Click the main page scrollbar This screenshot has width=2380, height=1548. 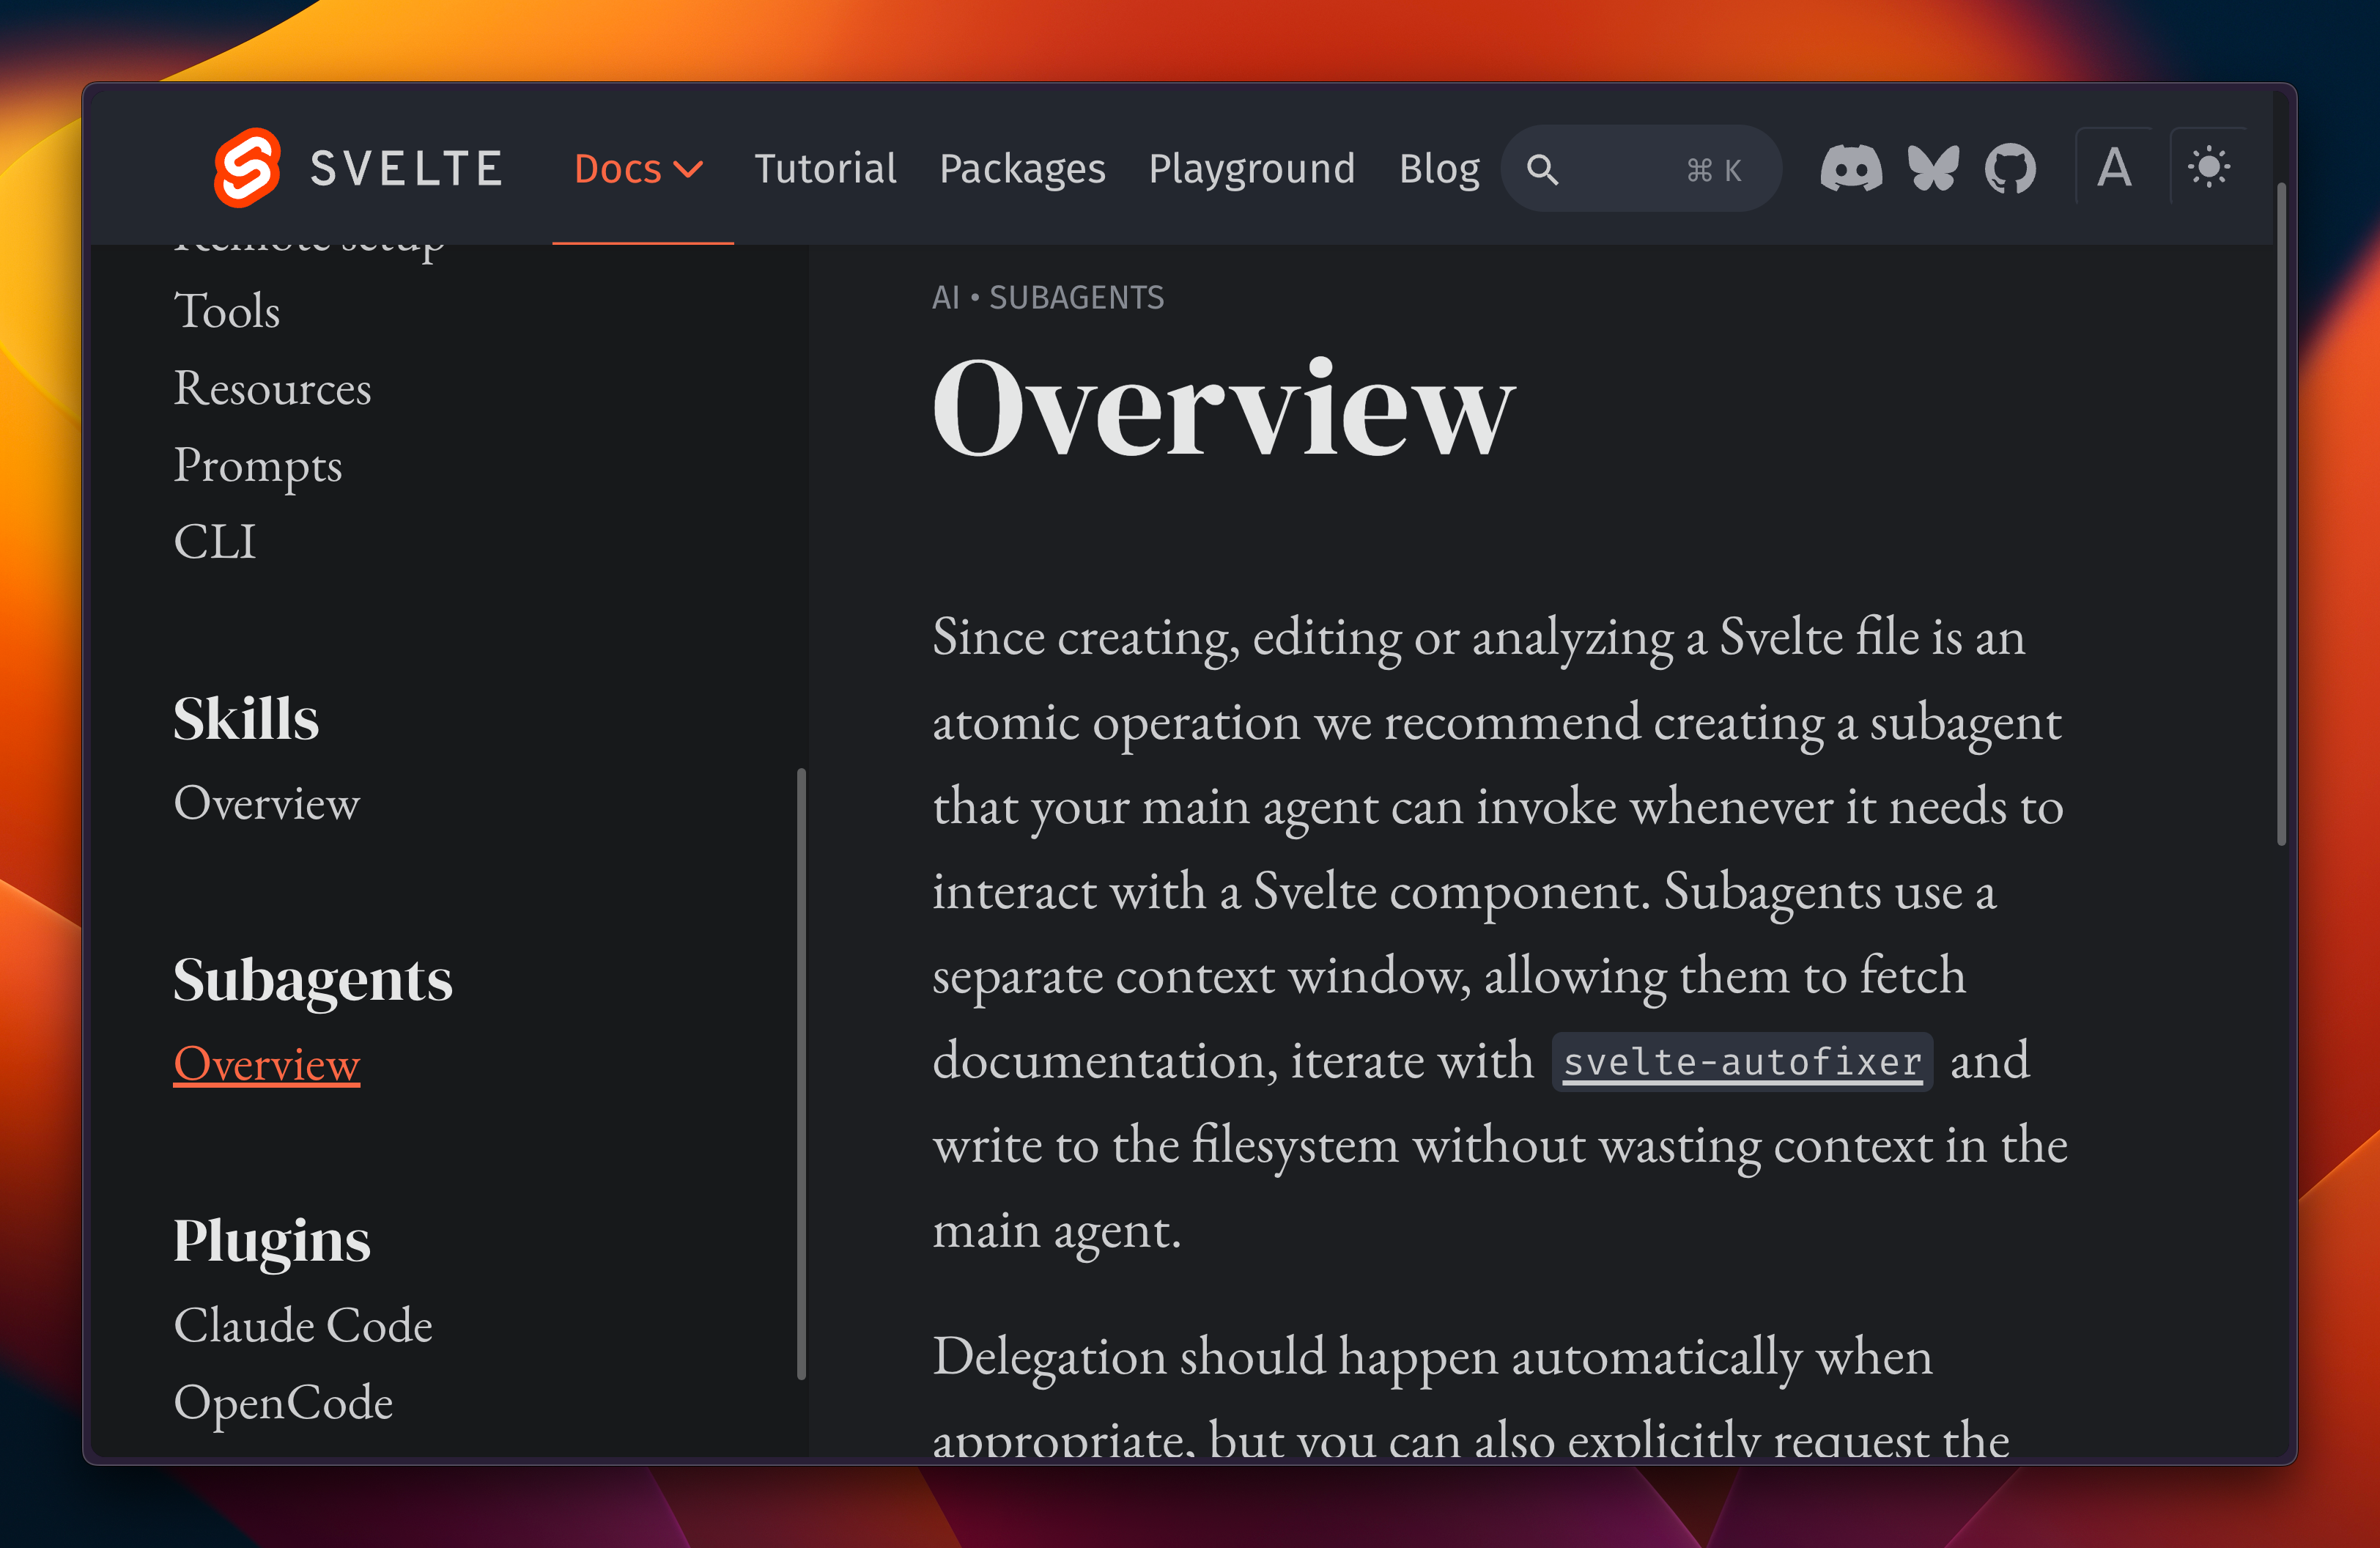[x=2281, y=514]
